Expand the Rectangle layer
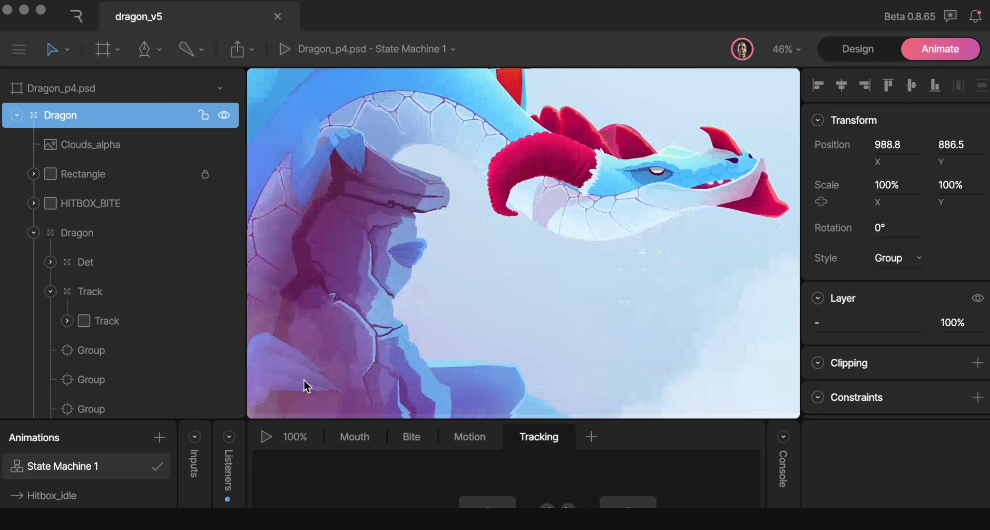Screen dimensions: 990x530 [33, 174]
